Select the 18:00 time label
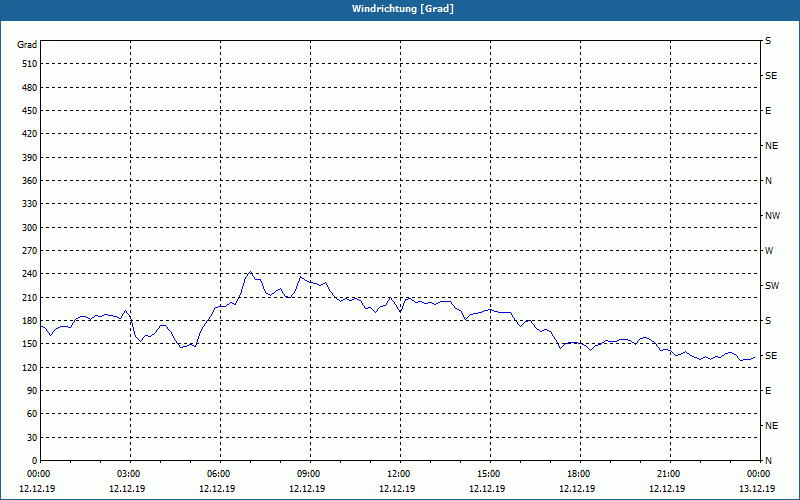The height and width of the screenshot is (500, 800). (x=580, y=474)
